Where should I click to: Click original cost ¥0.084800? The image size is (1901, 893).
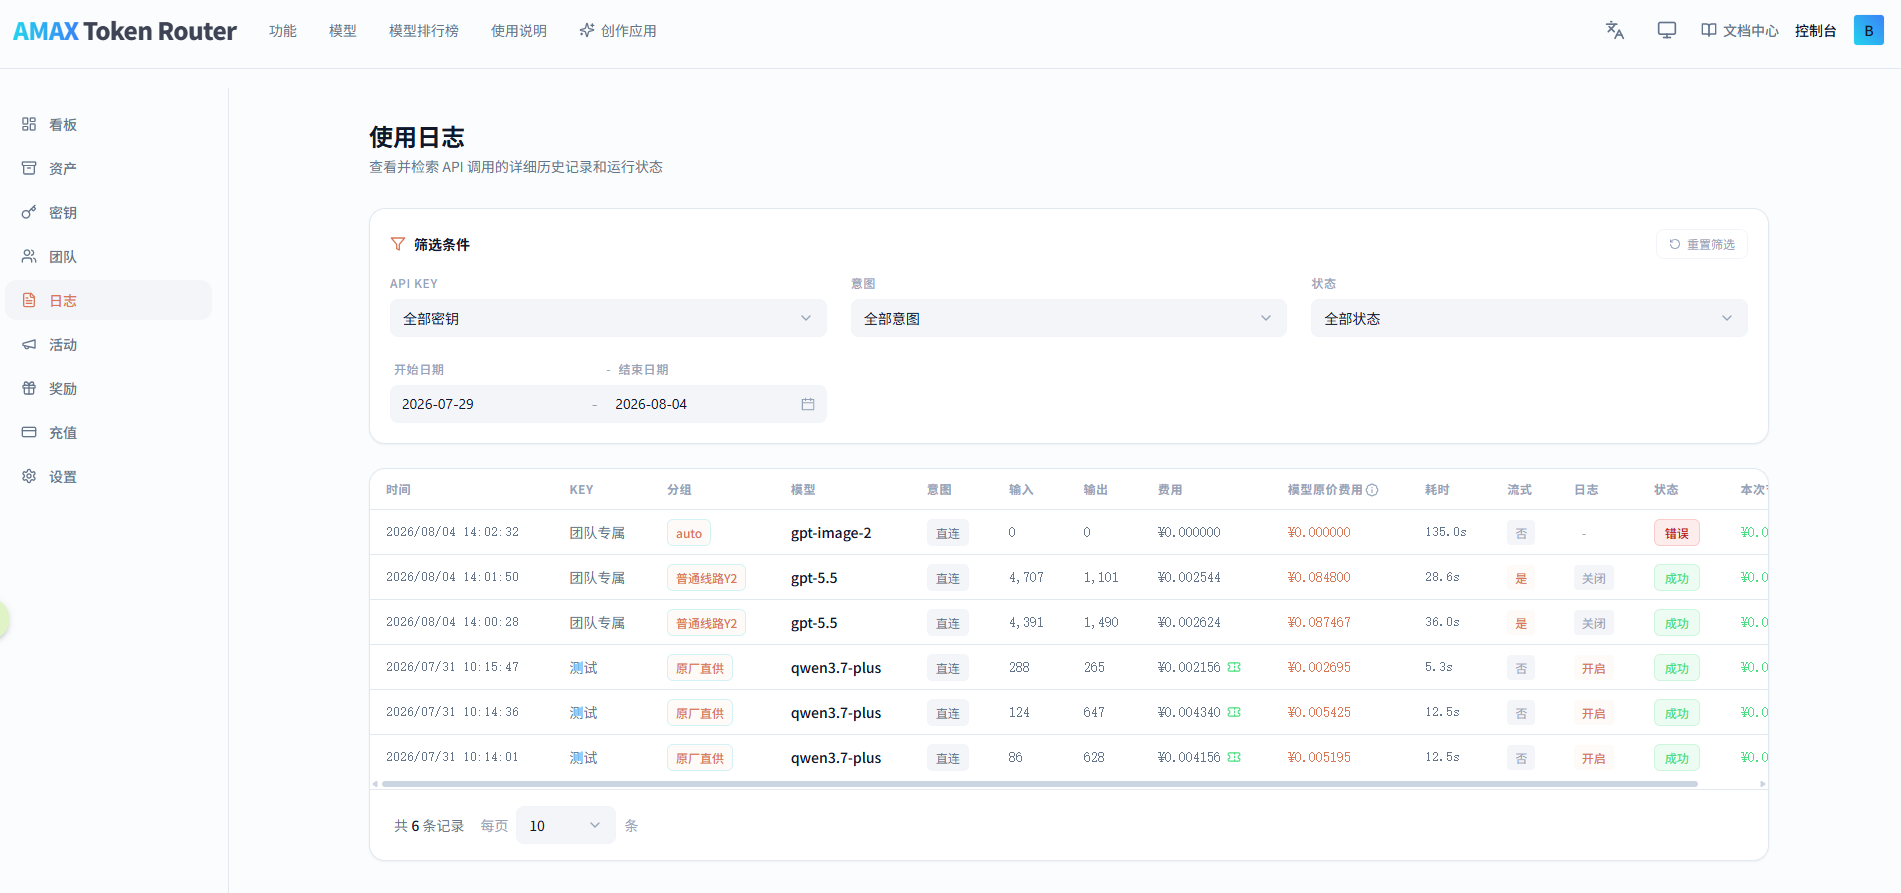click(1319, 577)
